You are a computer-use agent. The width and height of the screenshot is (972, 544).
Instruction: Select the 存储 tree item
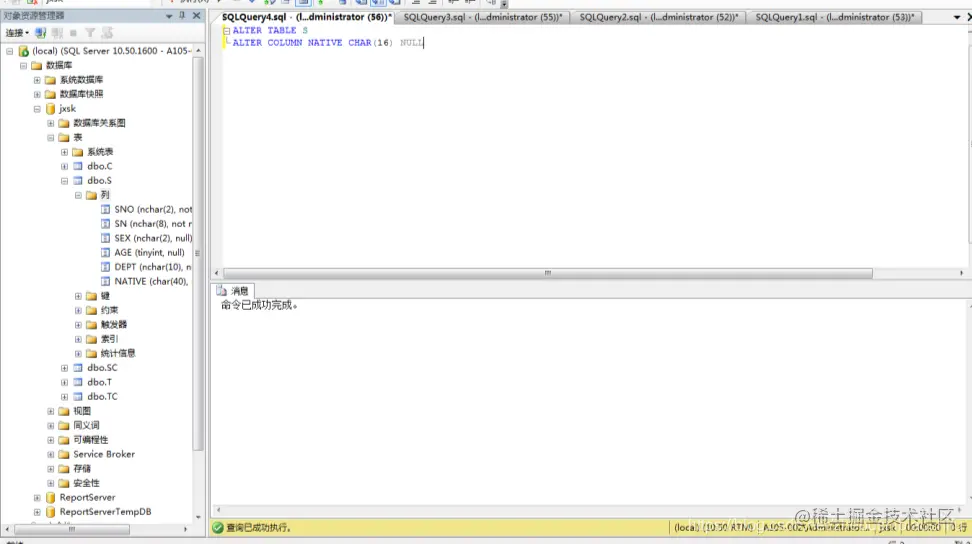pyautogui.click(x=82, y=469)
